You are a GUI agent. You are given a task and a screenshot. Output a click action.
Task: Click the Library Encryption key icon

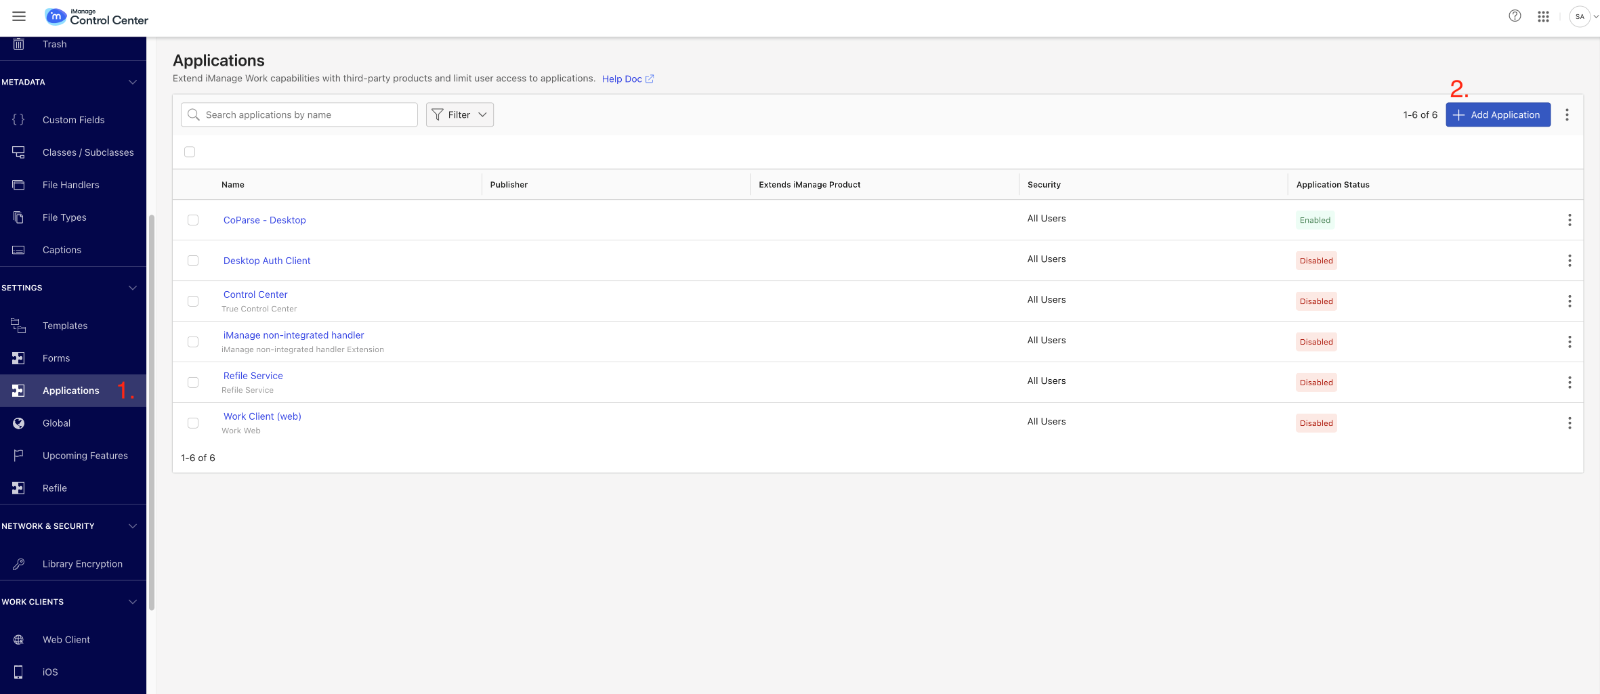[18, 564]
